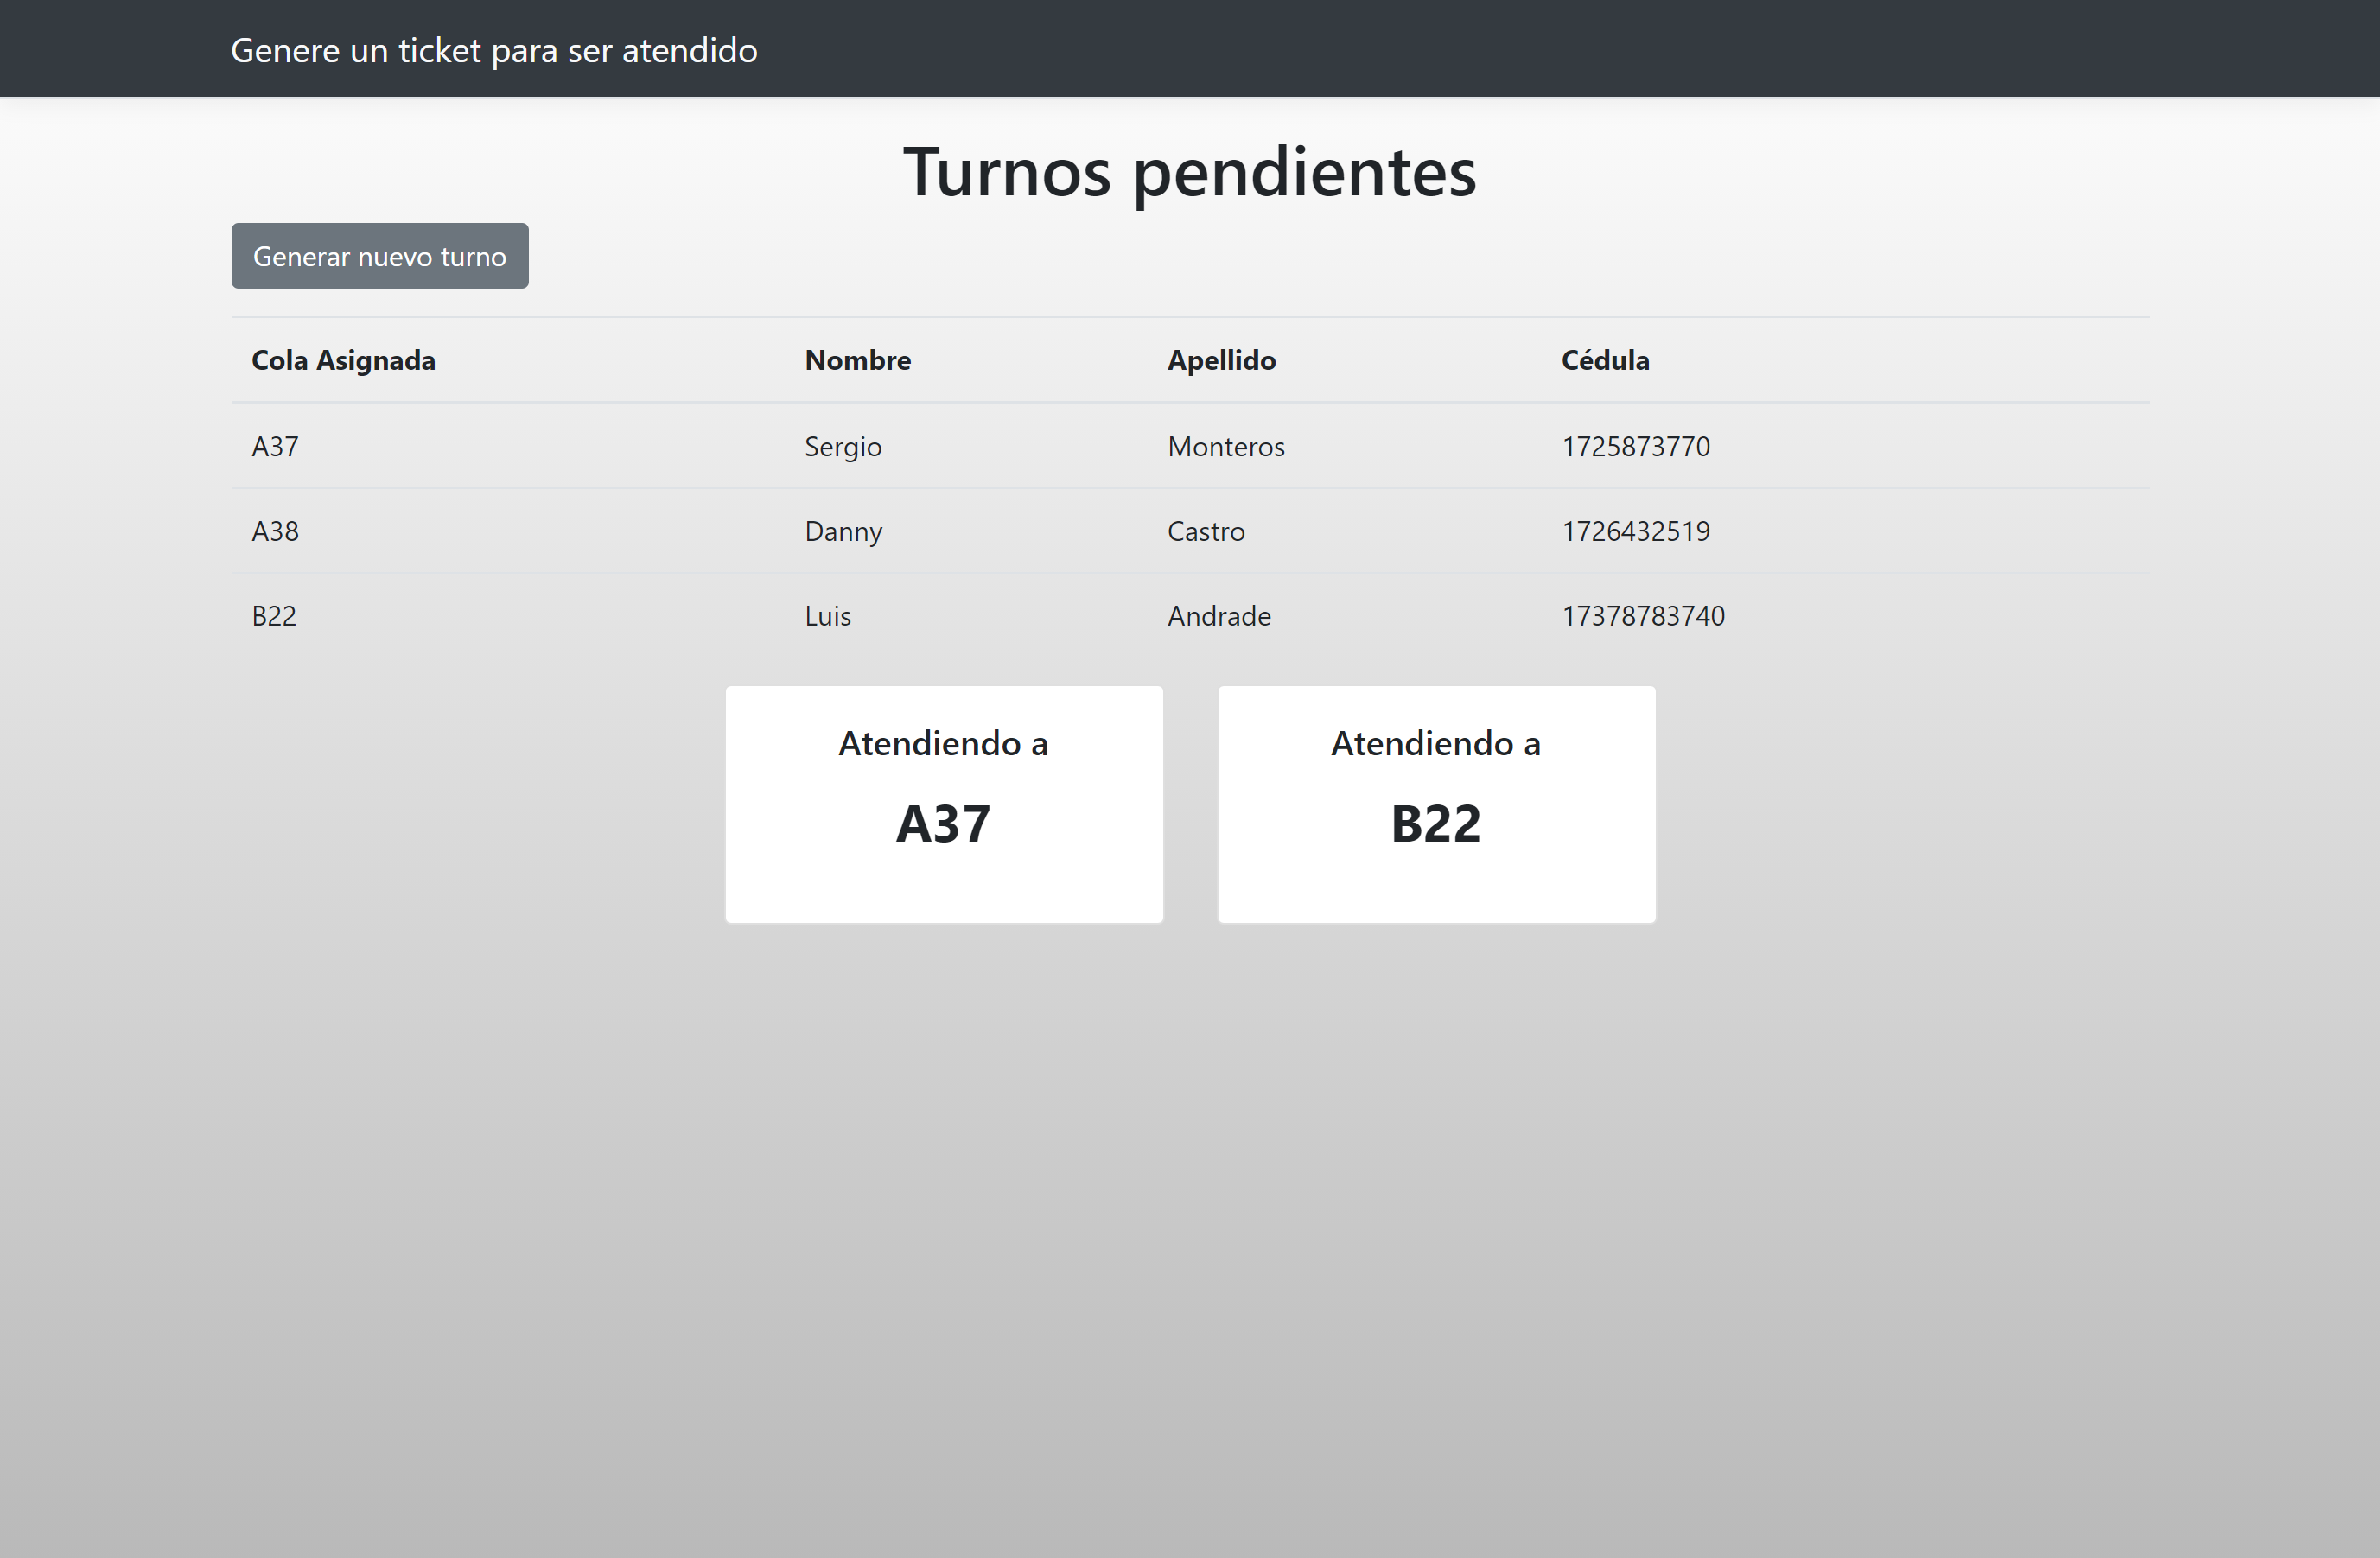The width and height of the screenshot is (2380, 1558).
Task: Click the Generar nuevo turno button
Action: pos(380,256)
